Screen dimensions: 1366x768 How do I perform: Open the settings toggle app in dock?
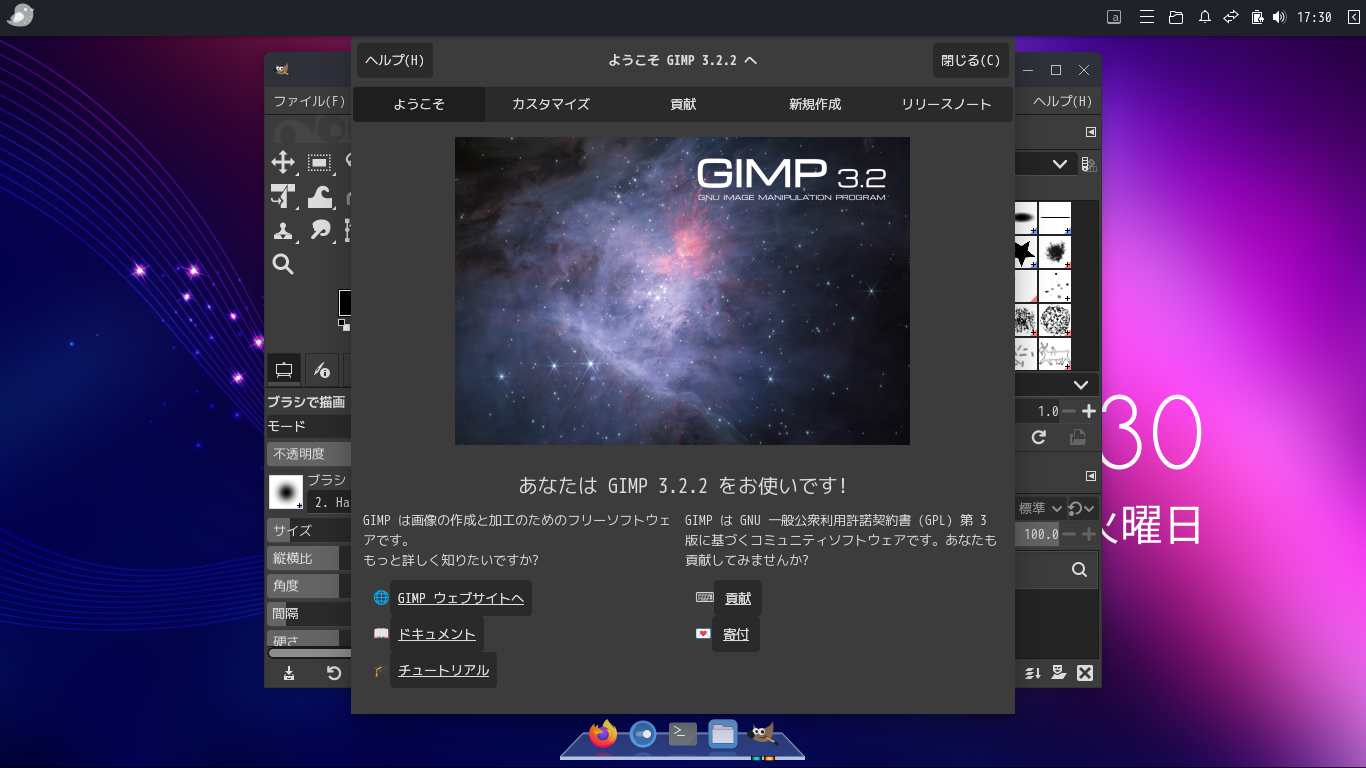pyautogui.click(x=643, y=735)
